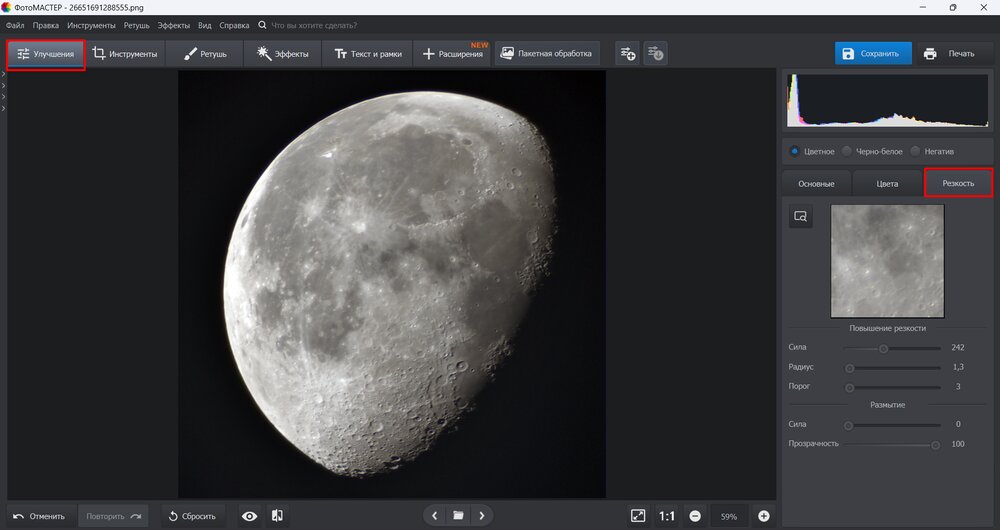Click the Сбросить reset button

[191, 516]
